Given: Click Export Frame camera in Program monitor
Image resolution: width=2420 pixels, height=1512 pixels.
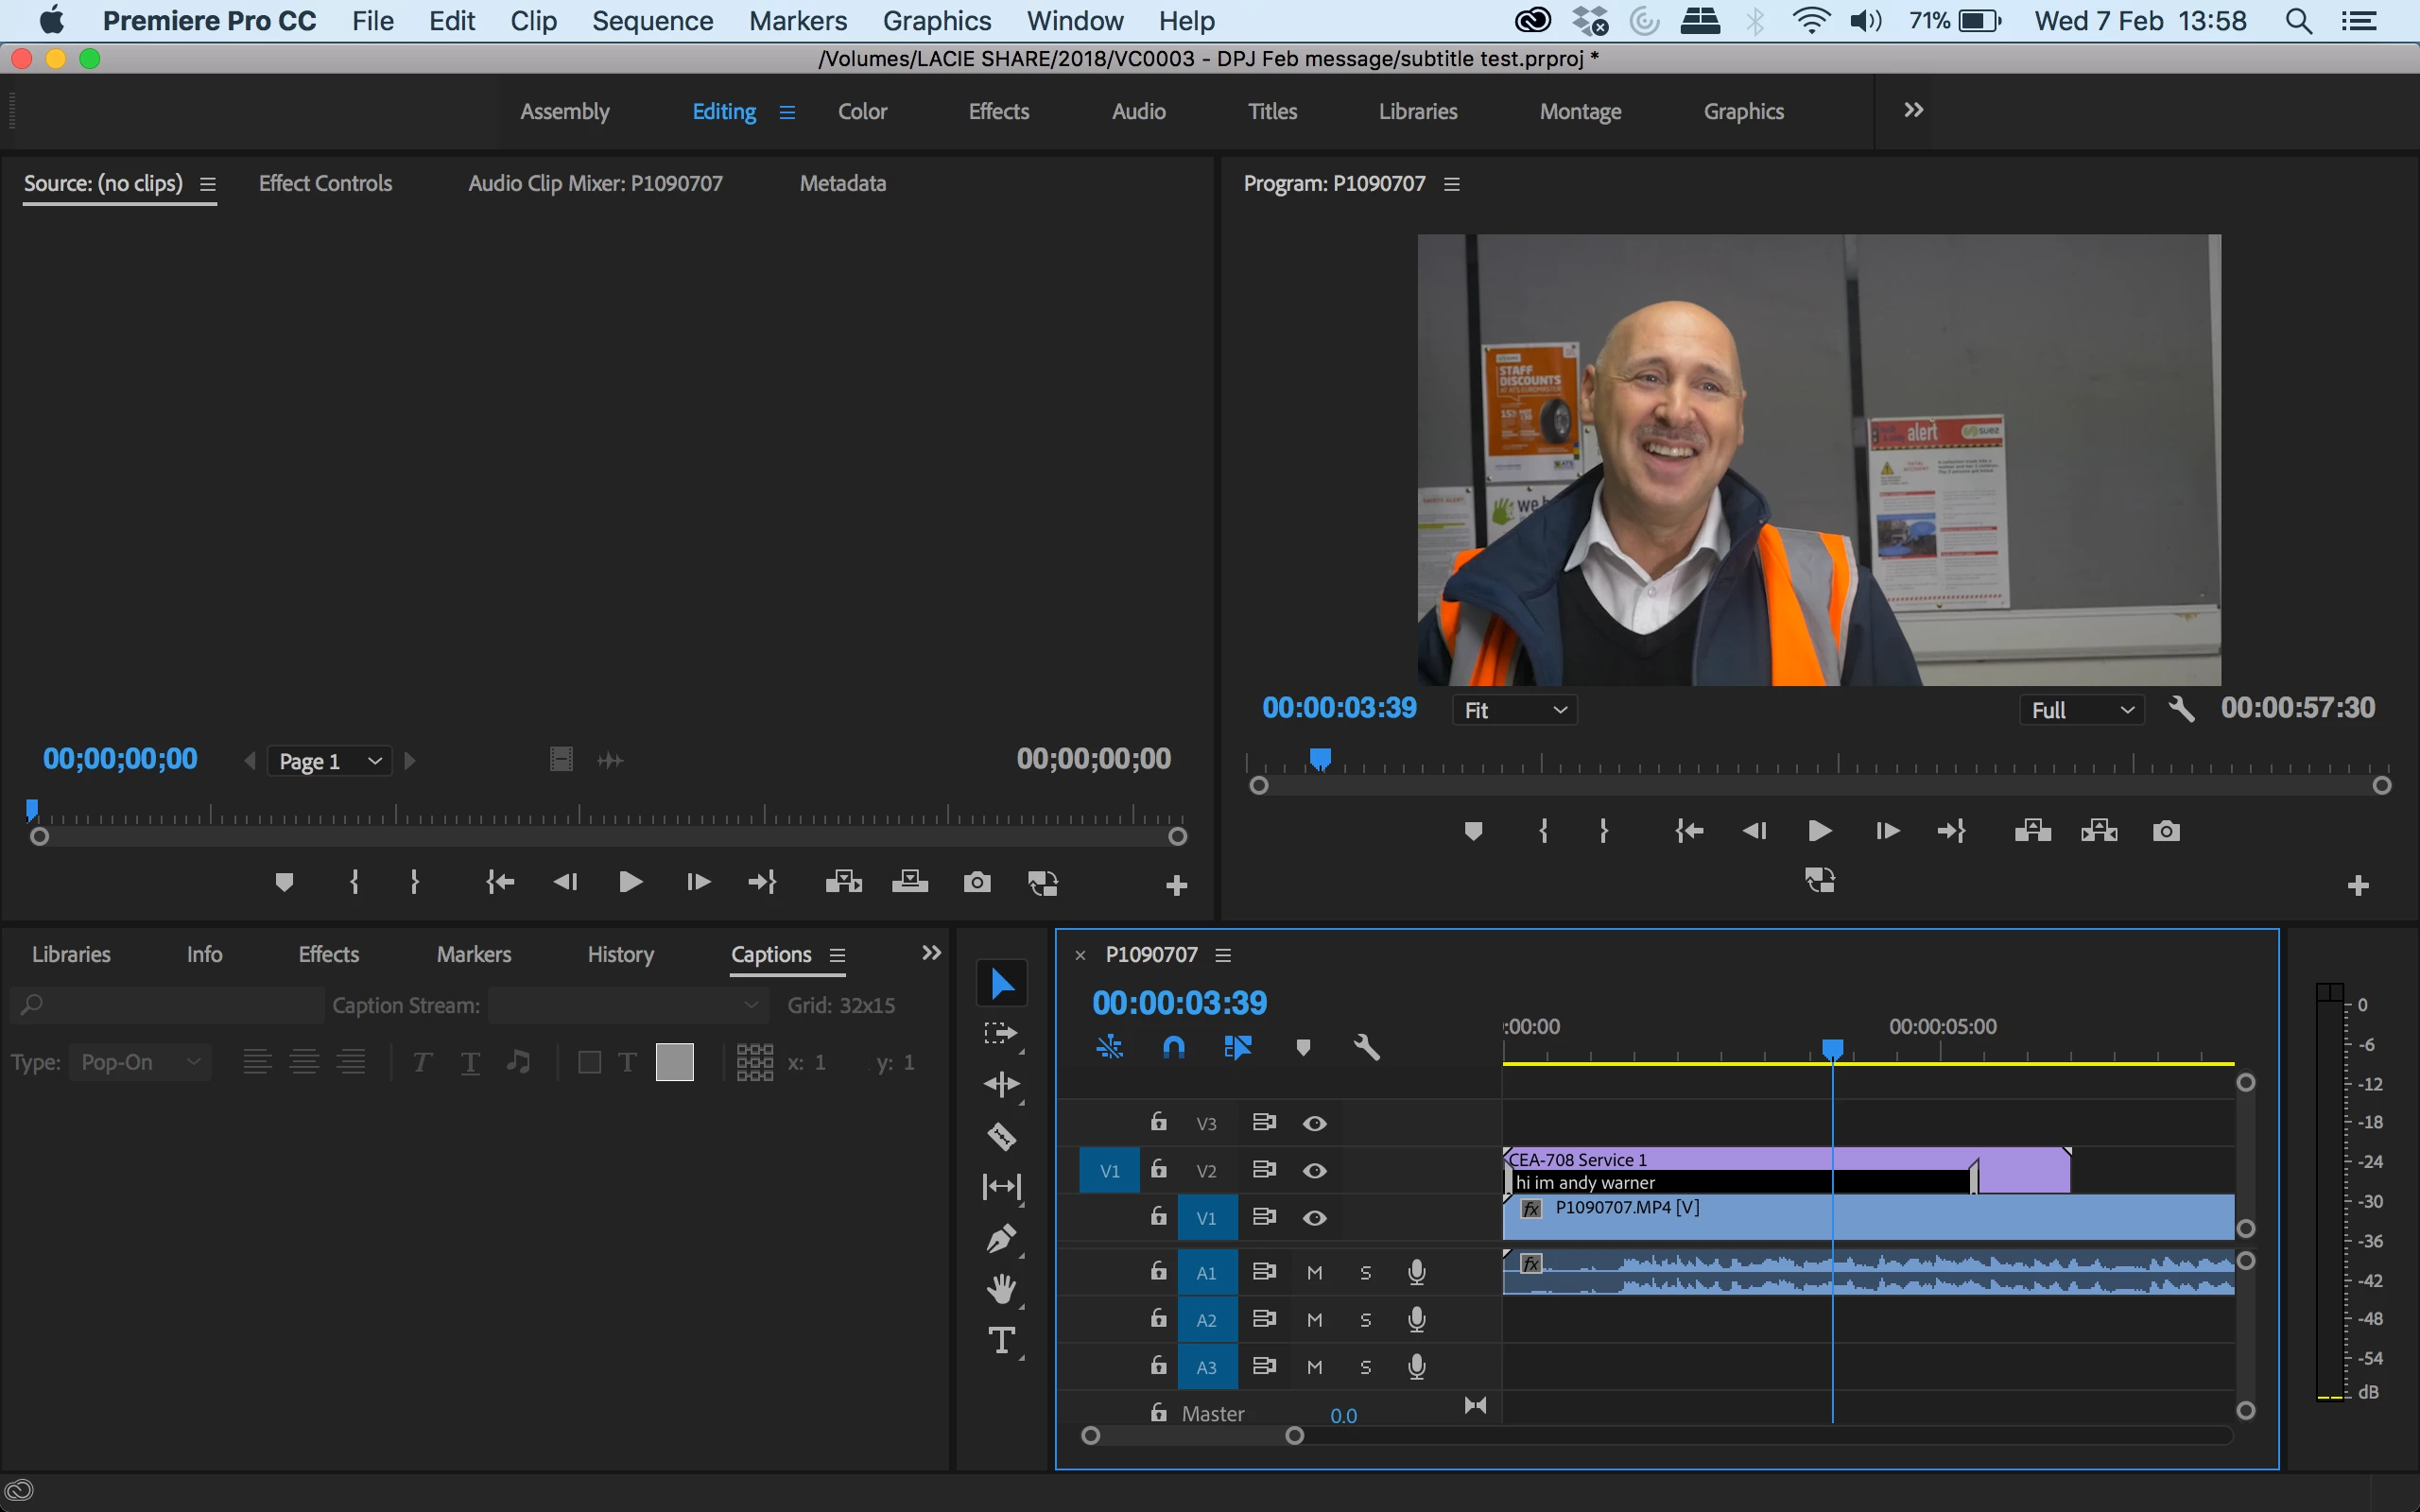Looking at the screenshot, I should pos(2166,831).
